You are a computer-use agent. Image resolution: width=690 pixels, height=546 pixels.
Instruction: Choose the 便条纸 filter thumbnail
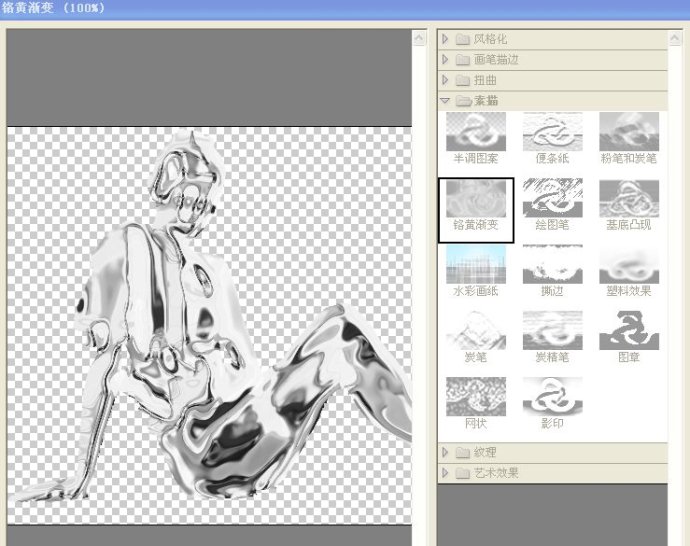[552, 132]
